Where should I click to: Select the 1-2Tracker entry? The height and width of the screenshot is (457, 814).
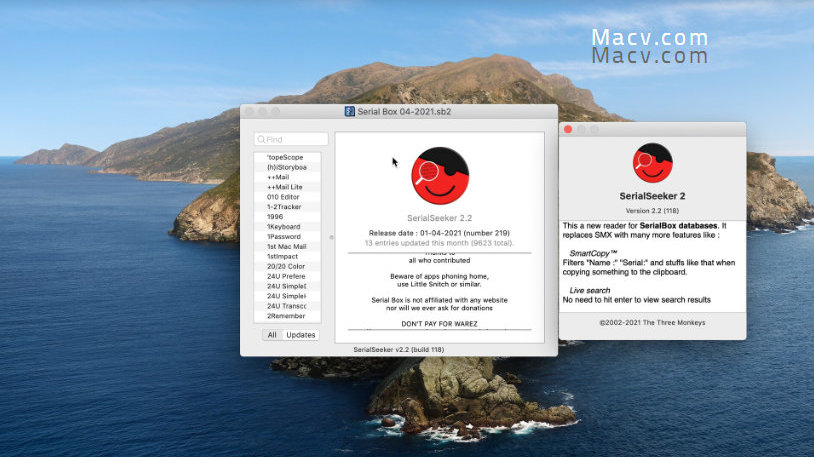click(x=287, y=207)
